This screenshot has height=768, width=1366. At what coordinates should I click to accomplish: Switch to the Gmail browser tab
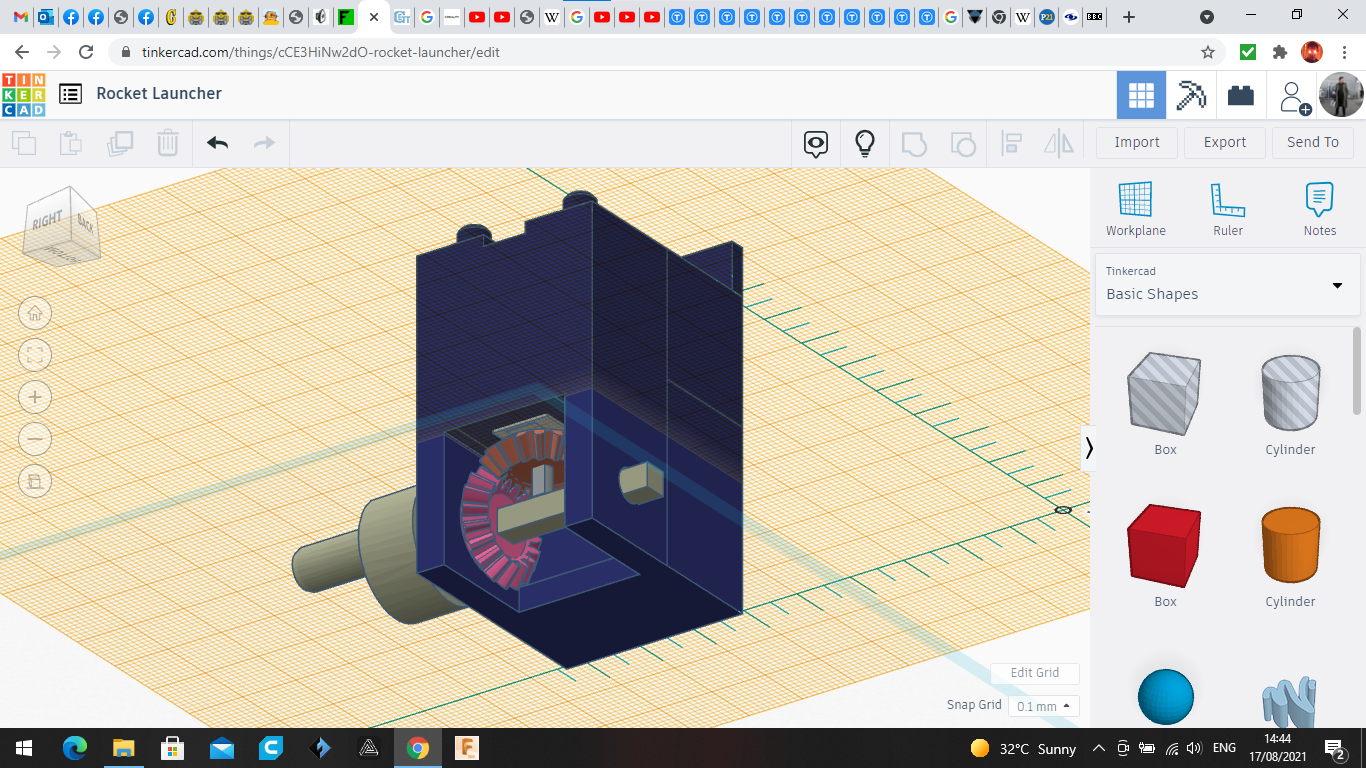point(21,17)
